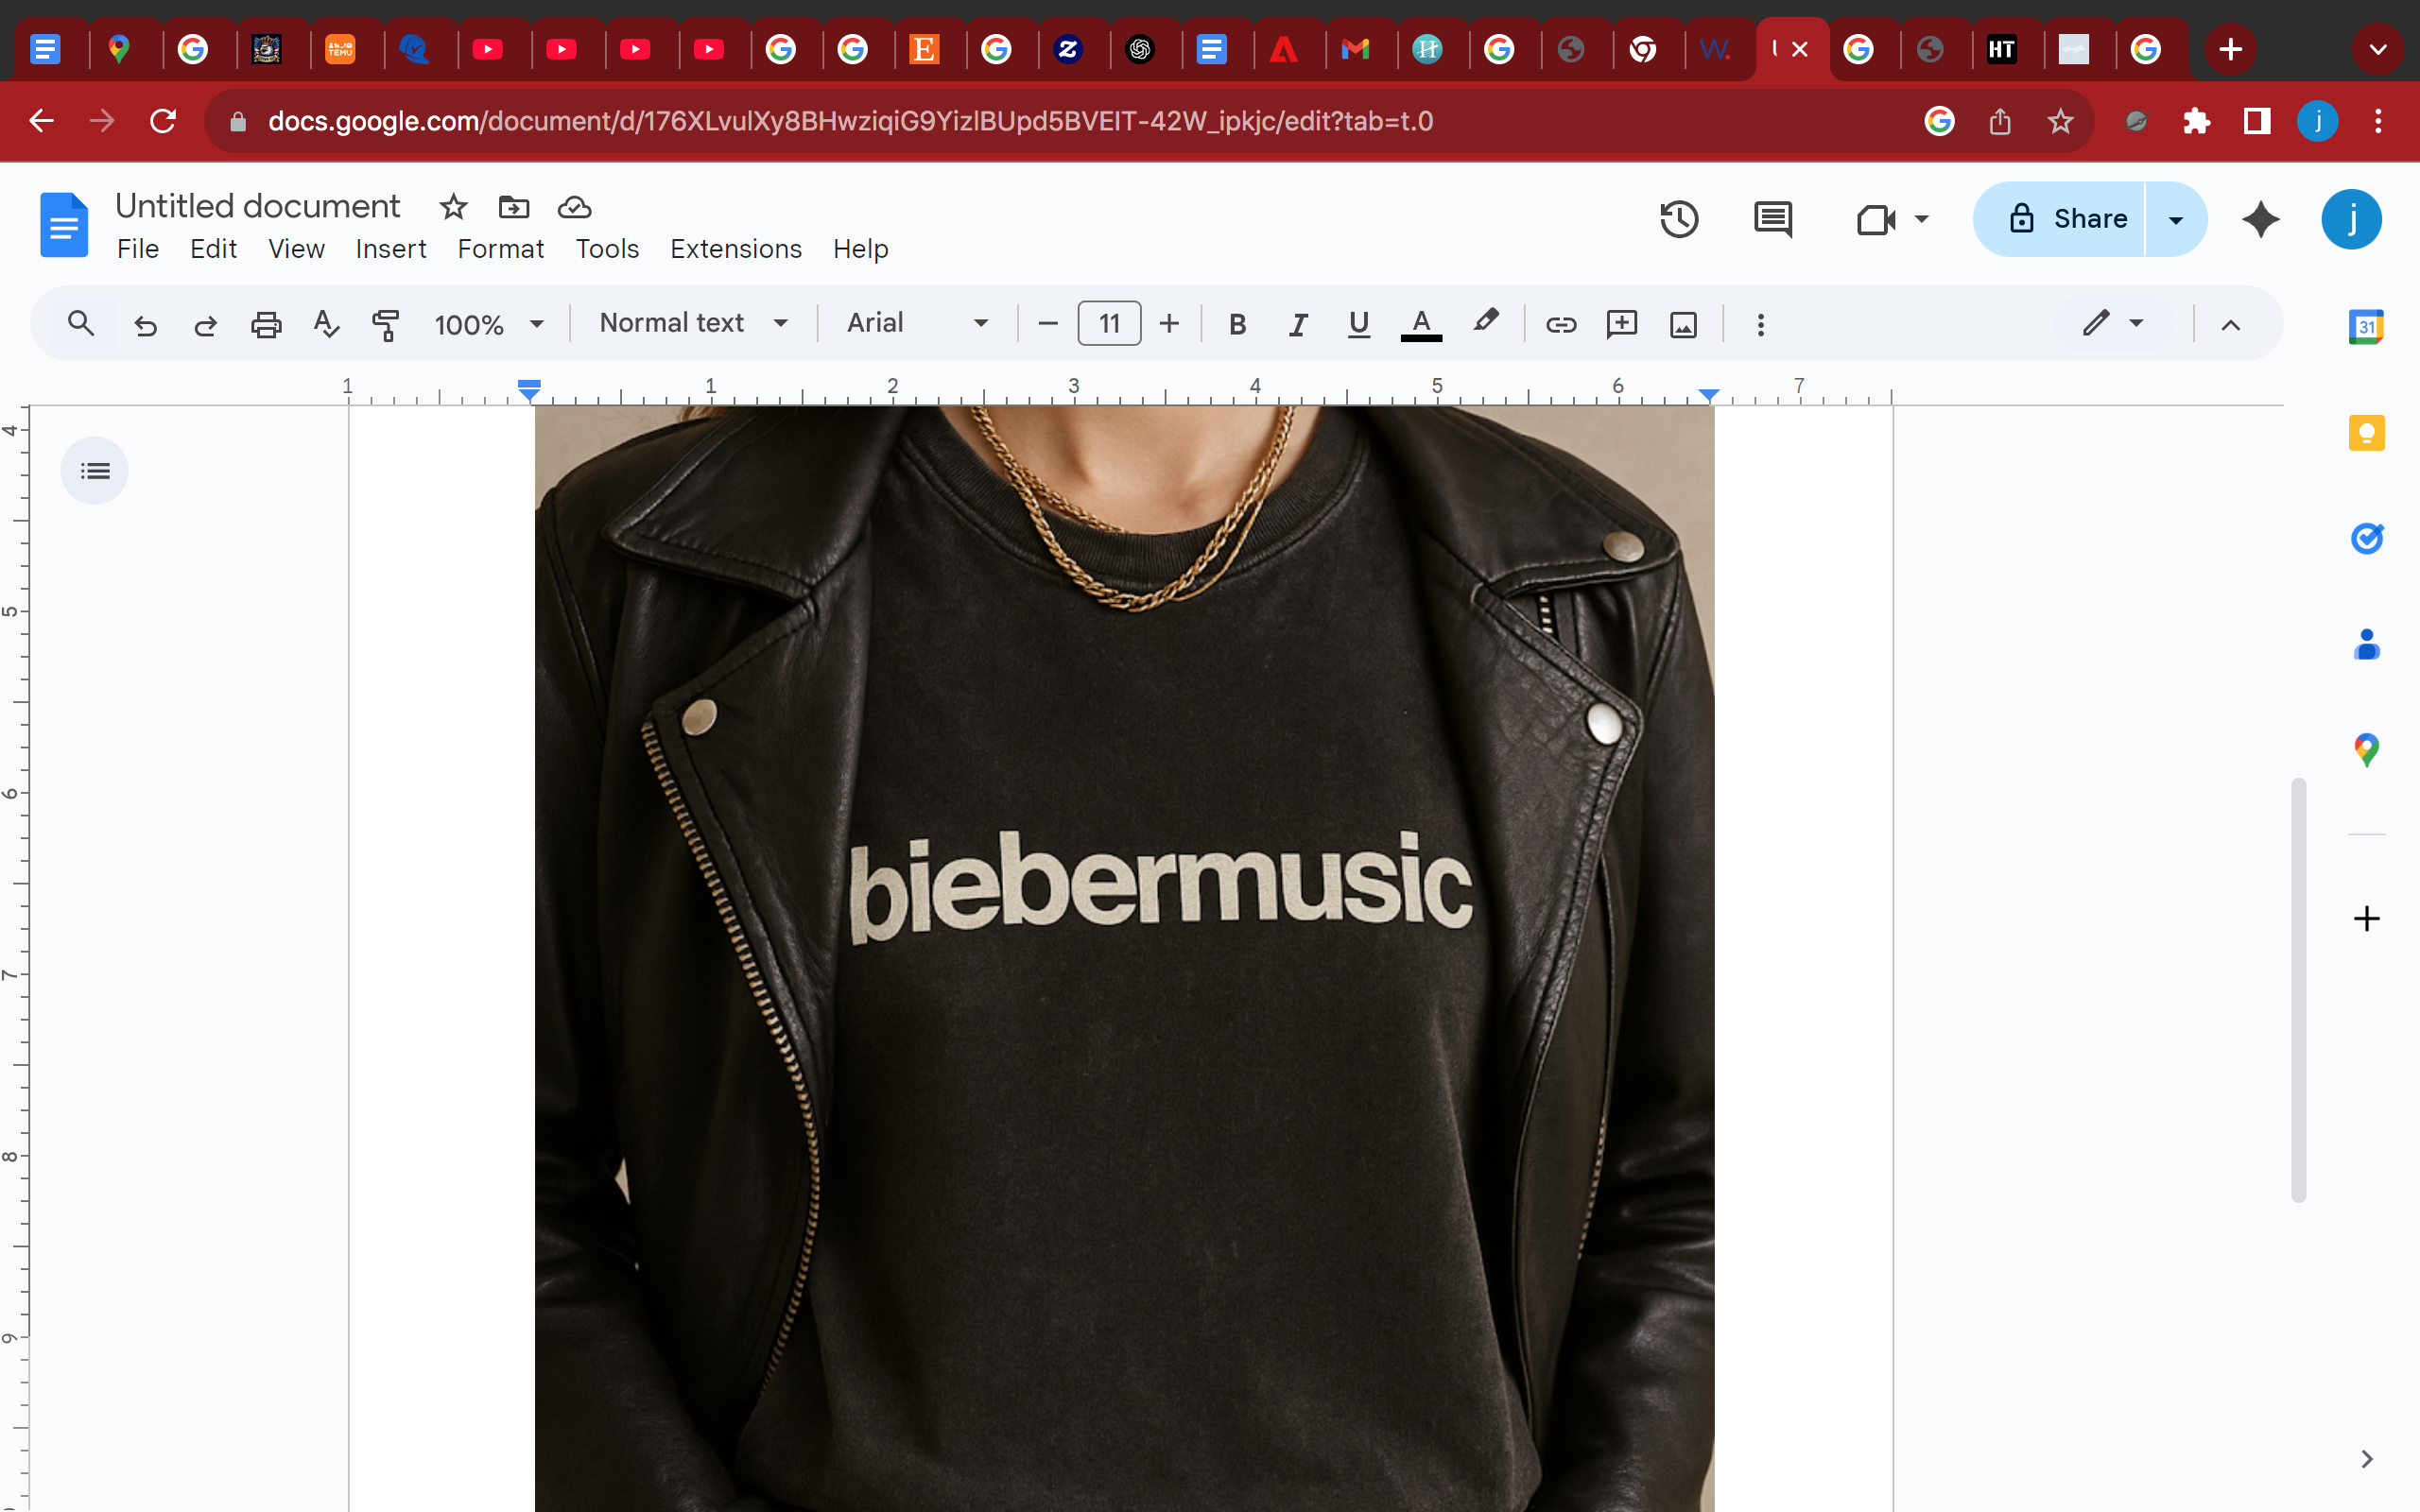This screenshot has width=2420, height=1512.
Task: Select the biebermusic shirt image
Action: point(1124,958)
